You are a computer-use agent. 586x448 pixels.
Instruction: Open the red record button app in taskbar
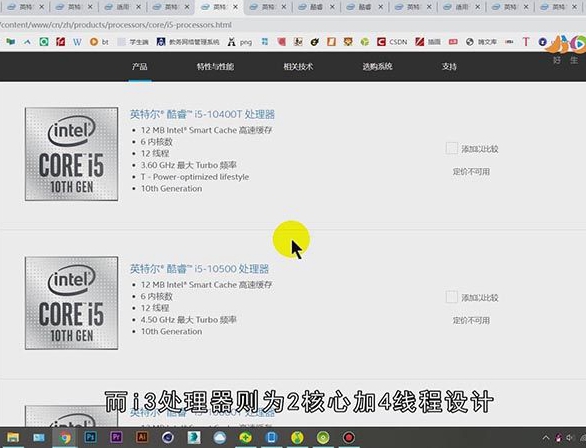click(x=348, y=437)
